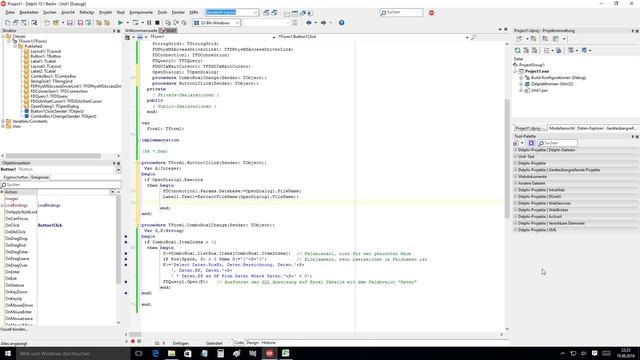Click the Save file diskette icon

(70, 23)
